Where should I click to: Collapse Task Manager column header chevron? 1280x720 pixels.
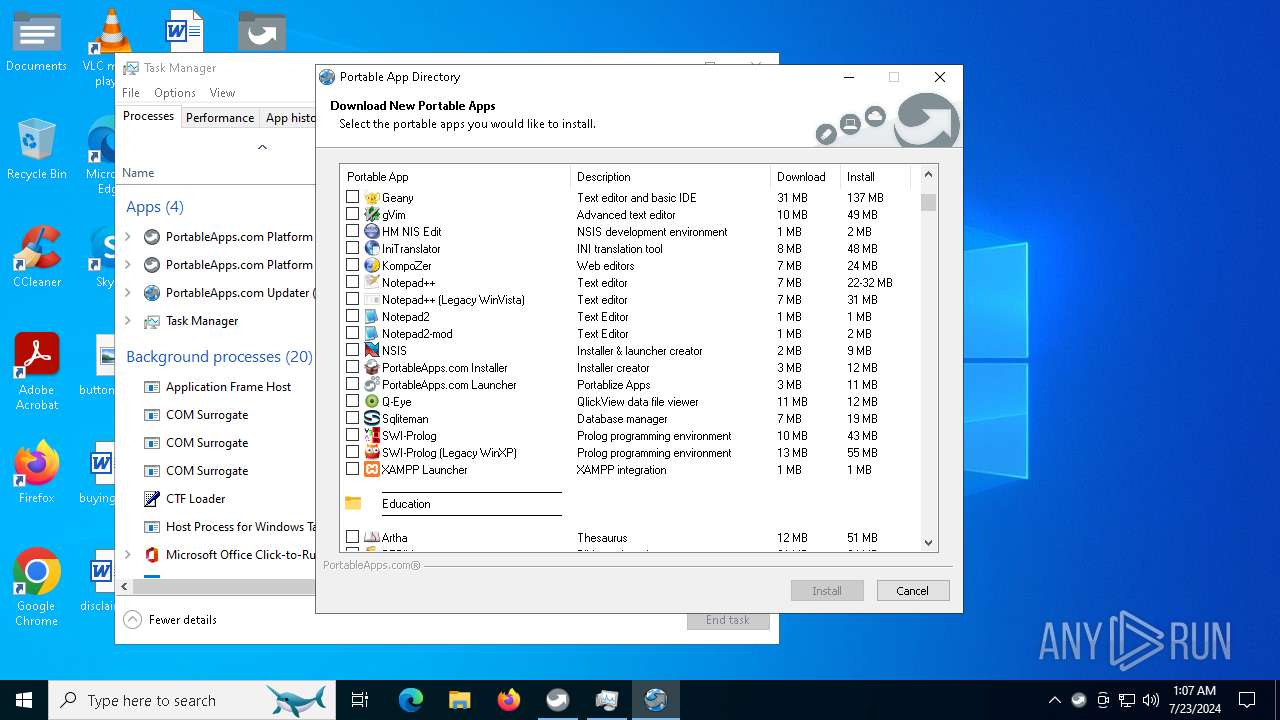point(262,147)
